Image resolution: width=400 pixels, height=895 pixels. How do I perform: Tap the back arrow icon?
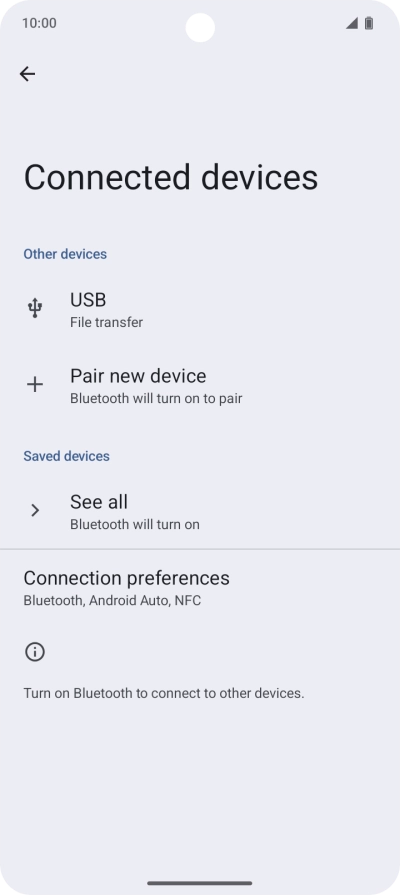click(x=27, y=74)
